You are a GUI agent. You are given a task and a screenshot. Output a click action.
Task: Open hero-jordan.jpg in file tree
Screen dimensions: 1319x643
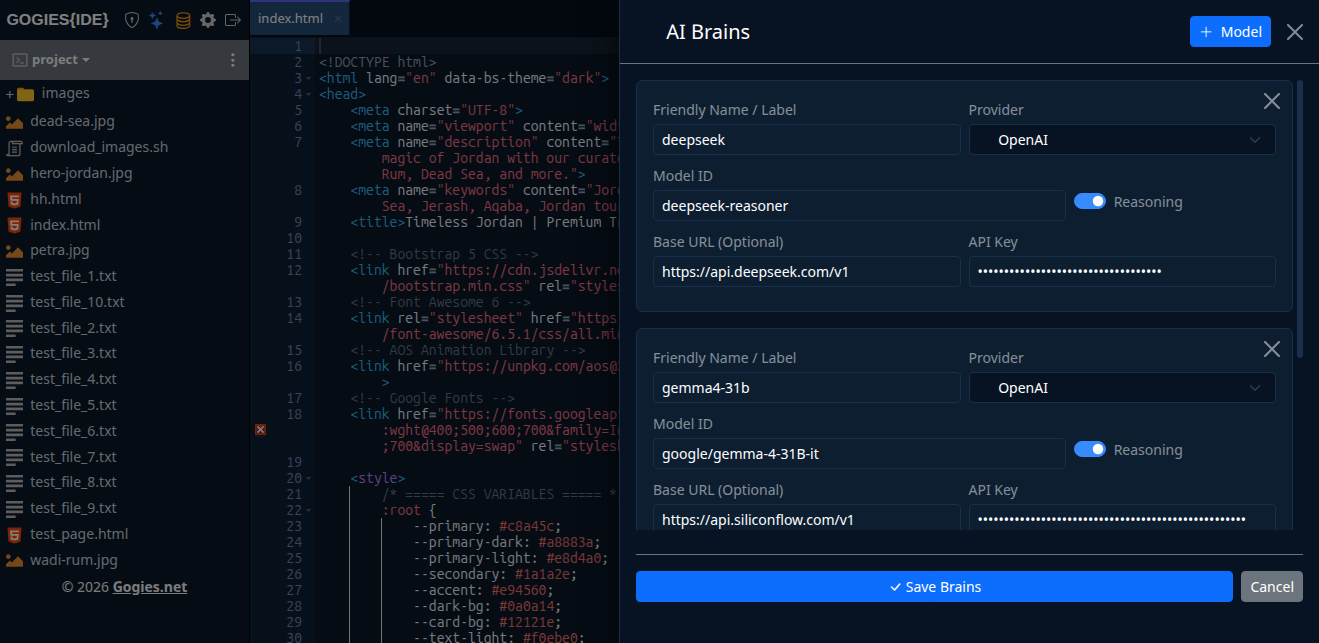(x=81, y=173)
